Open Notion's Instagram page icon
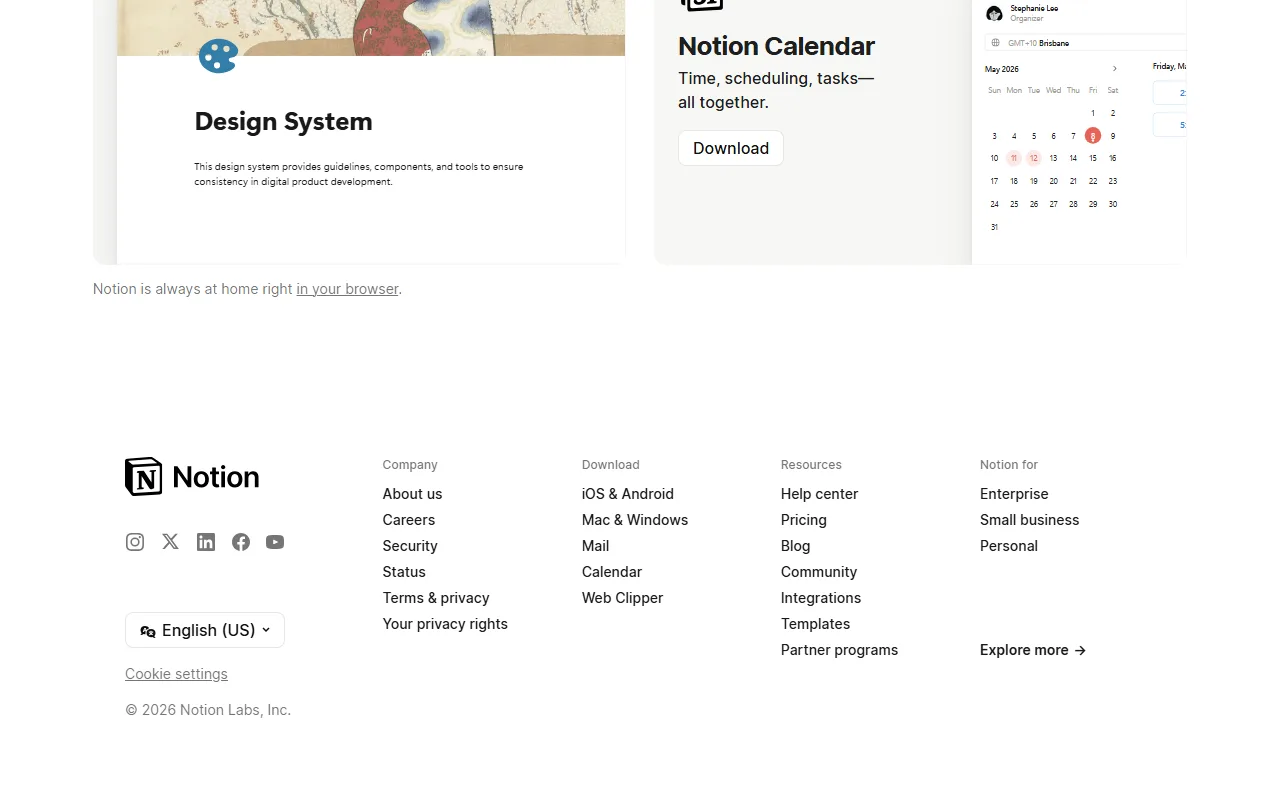Screen dimensions: 1280x800 [x=135, y=542]
